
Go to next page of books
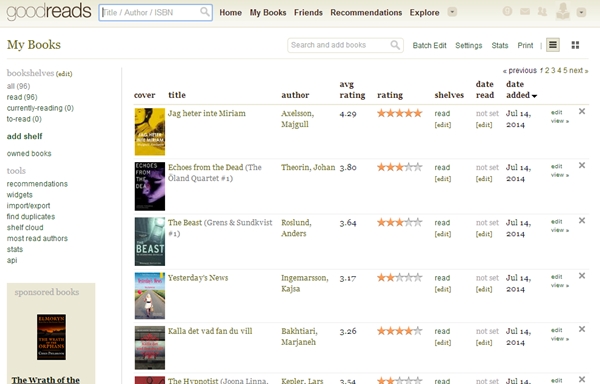click(579, 71)
